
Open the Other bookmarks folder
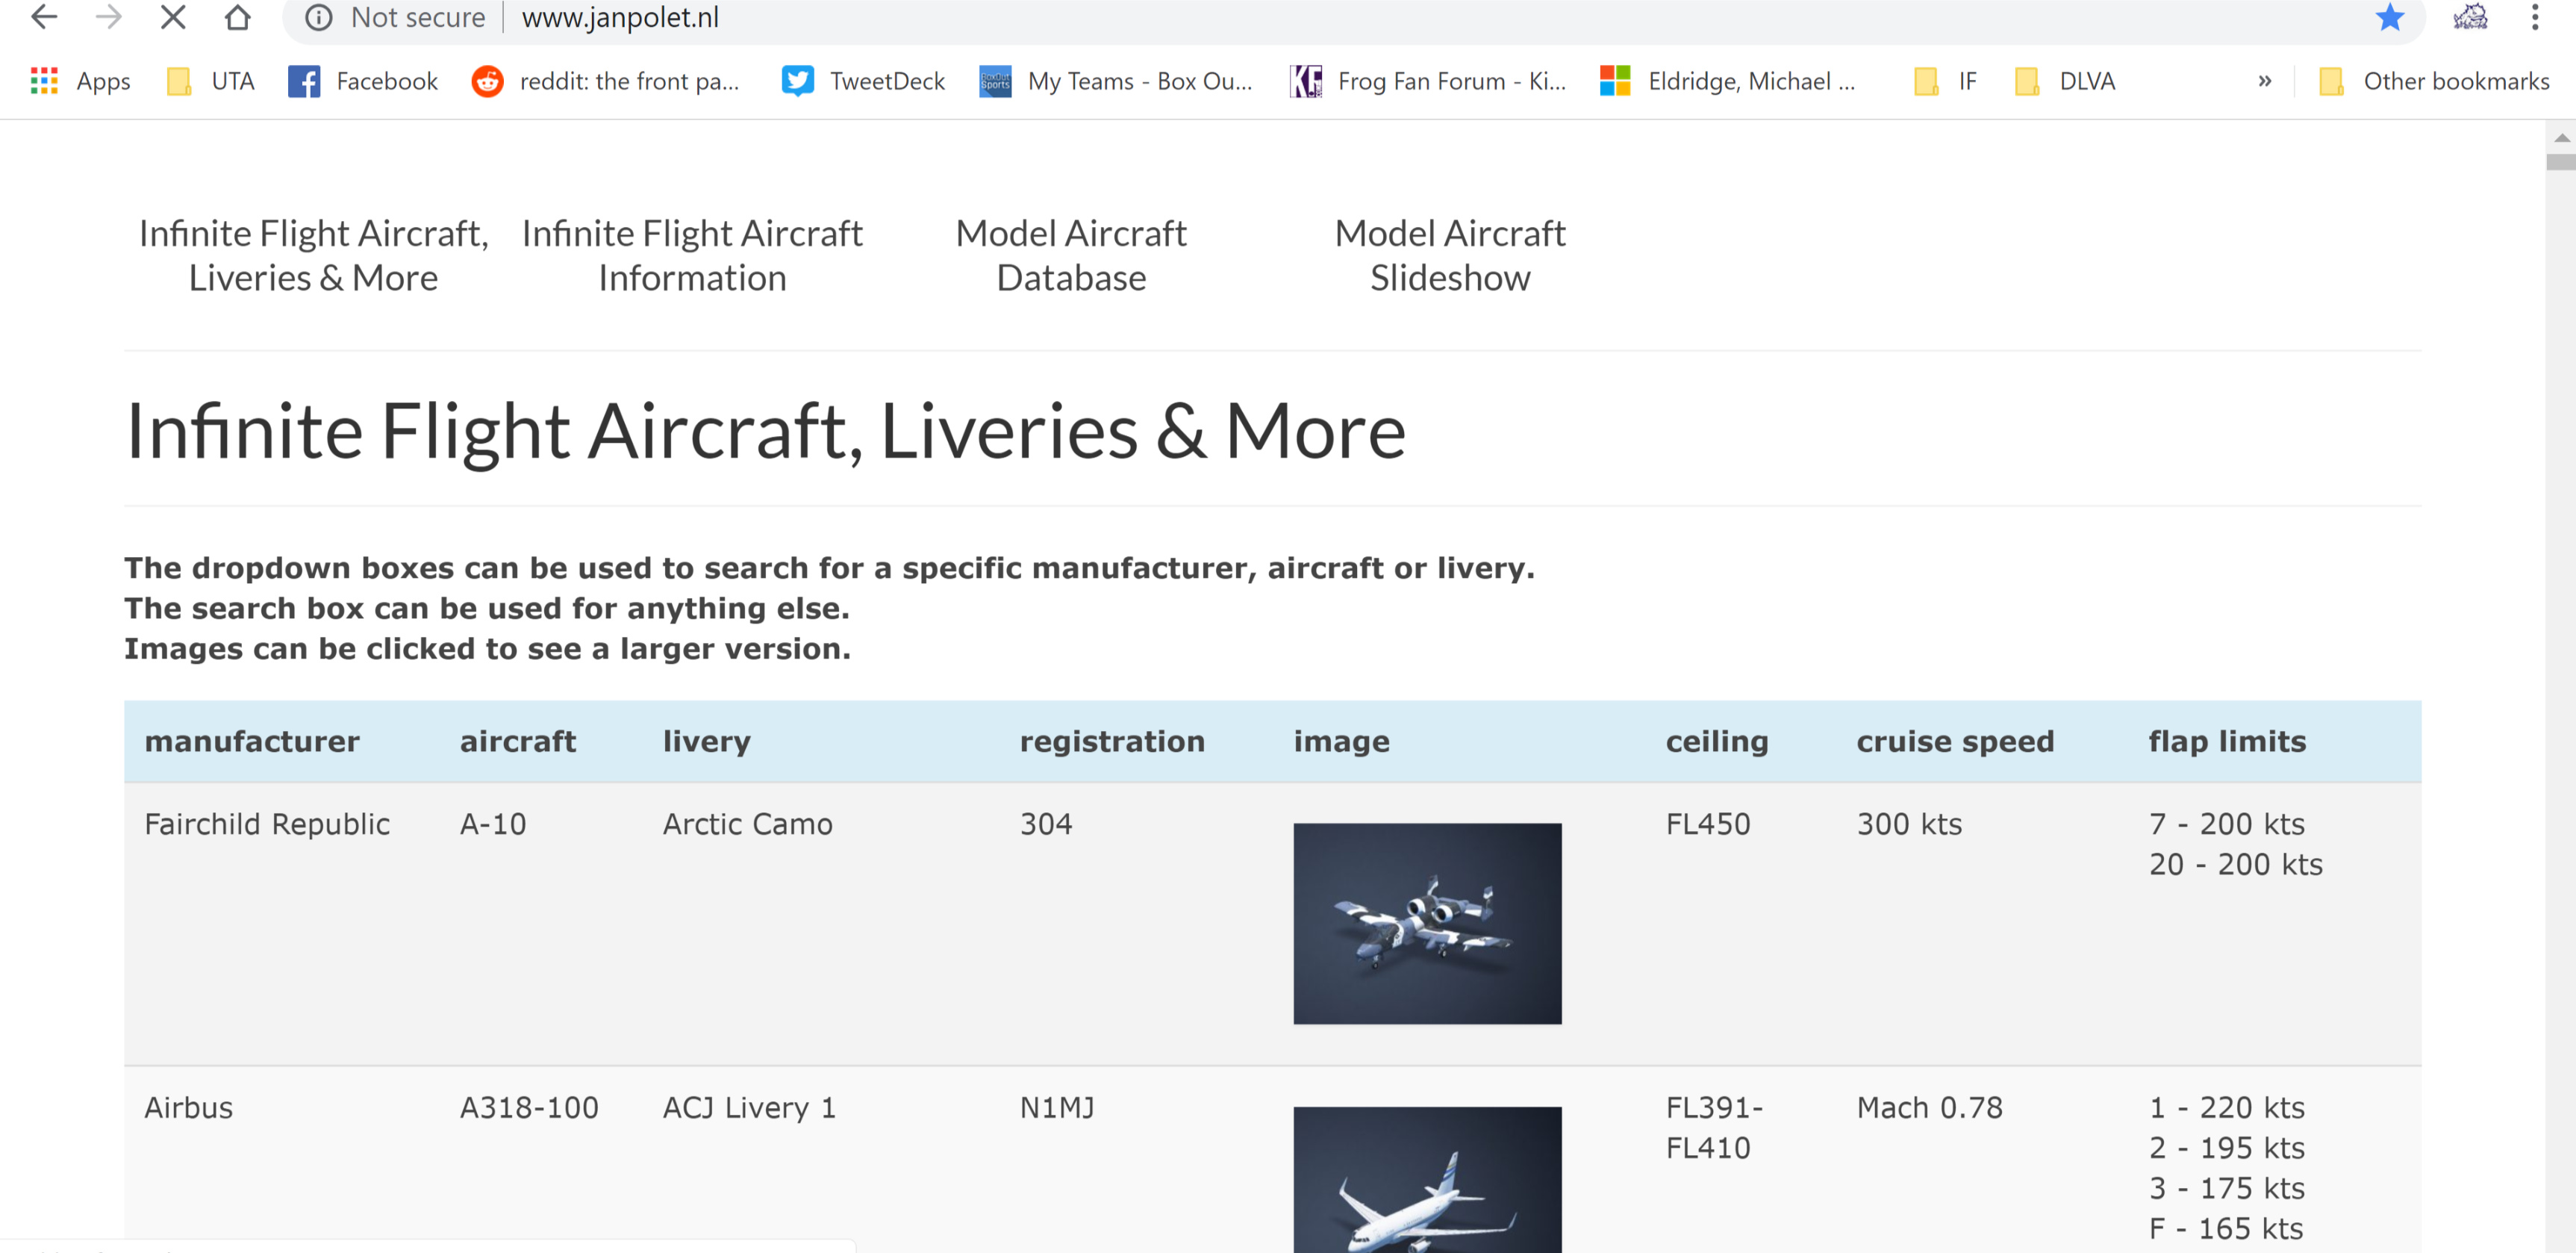coord(2434,81)
